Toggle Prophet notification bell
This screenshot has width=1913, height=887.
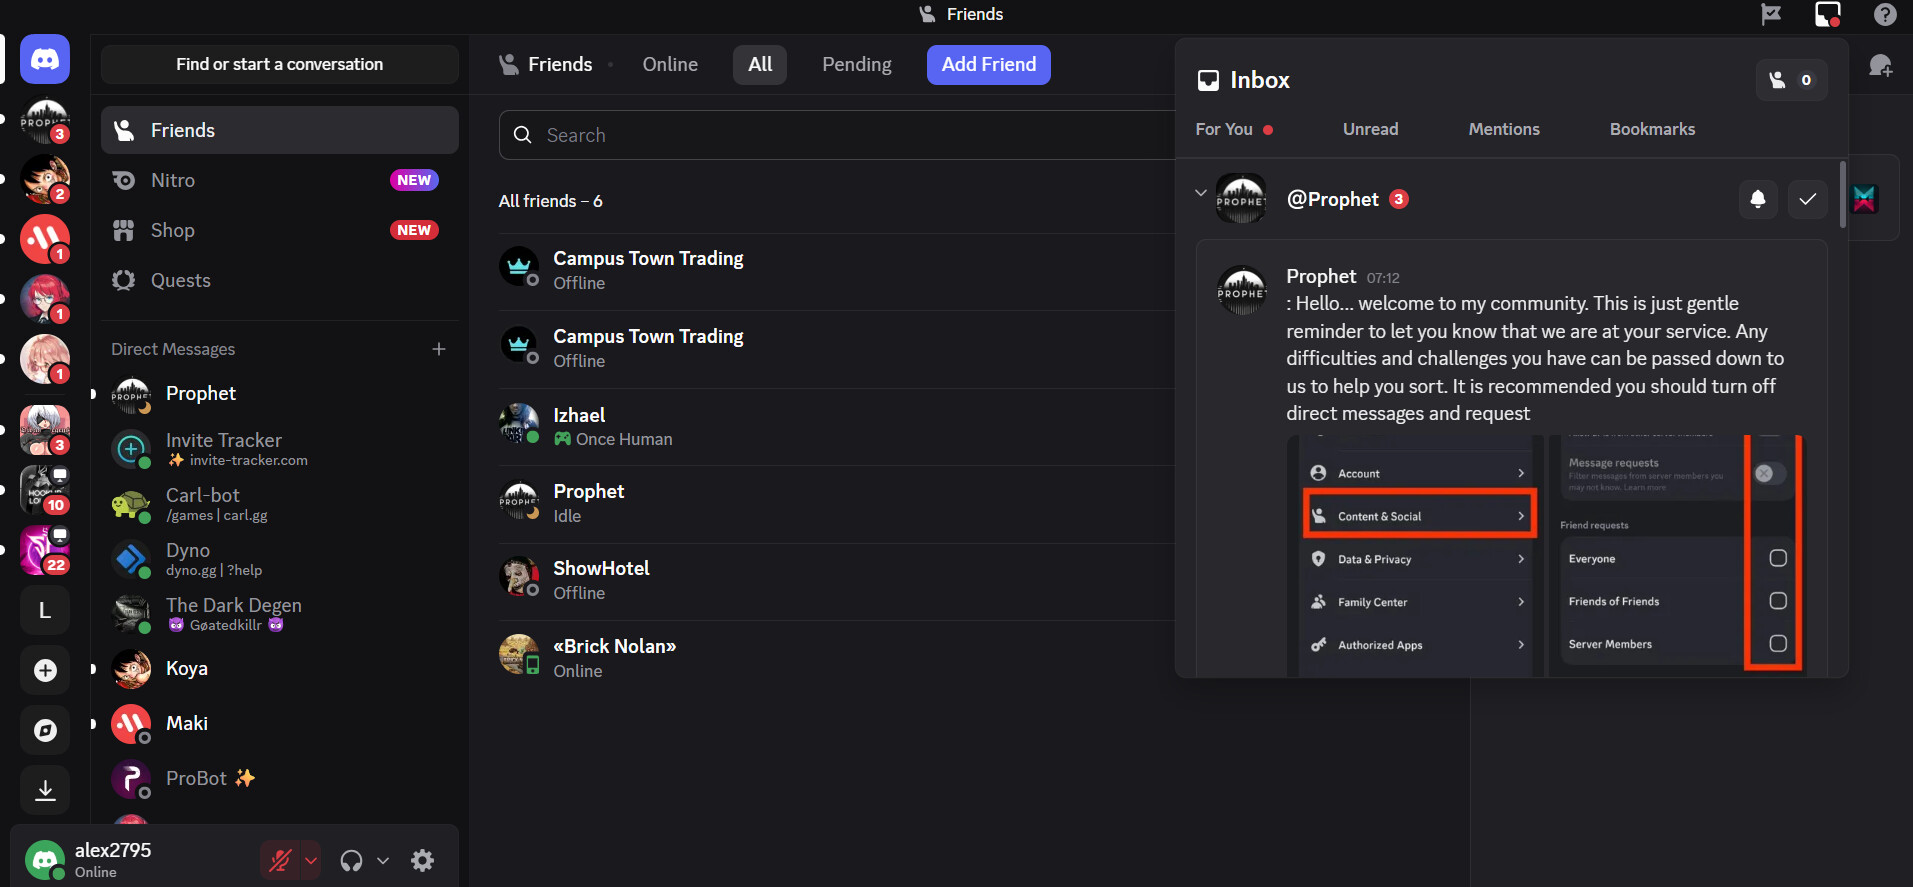point(1757,199)
